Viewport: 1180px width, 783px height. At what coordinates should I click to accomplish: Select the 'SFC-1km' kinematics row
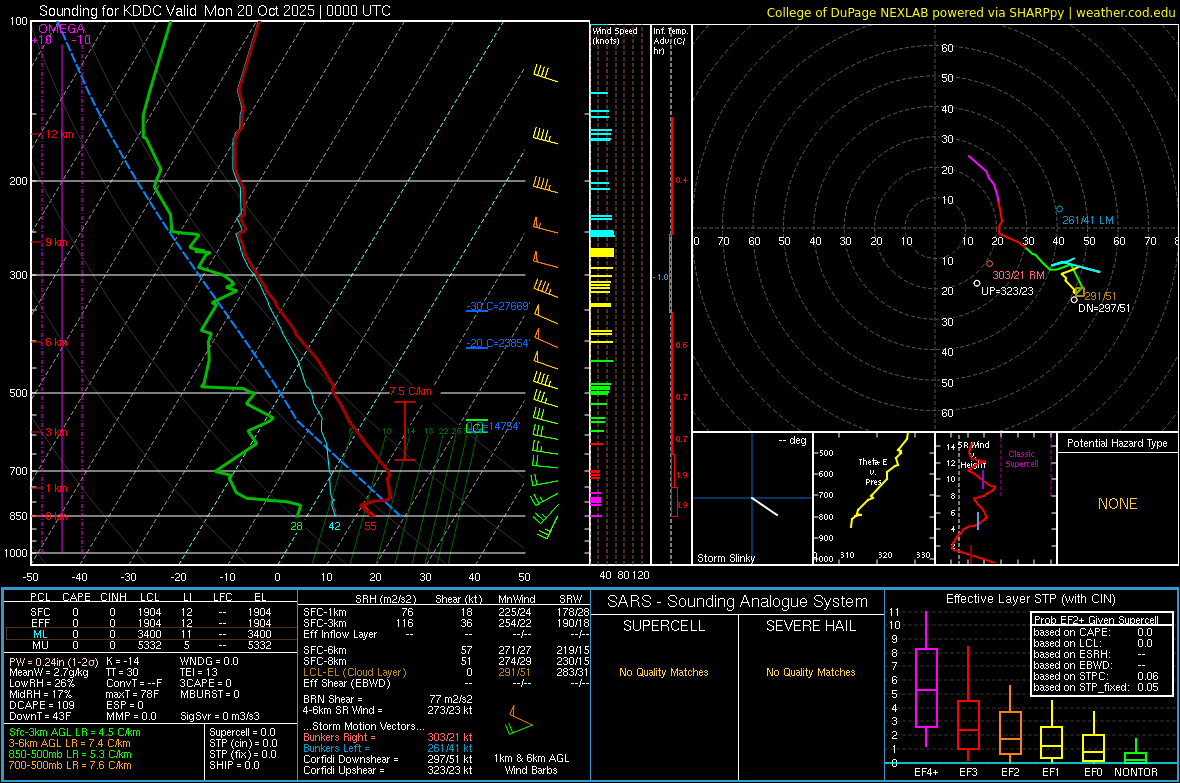[446, 612]
